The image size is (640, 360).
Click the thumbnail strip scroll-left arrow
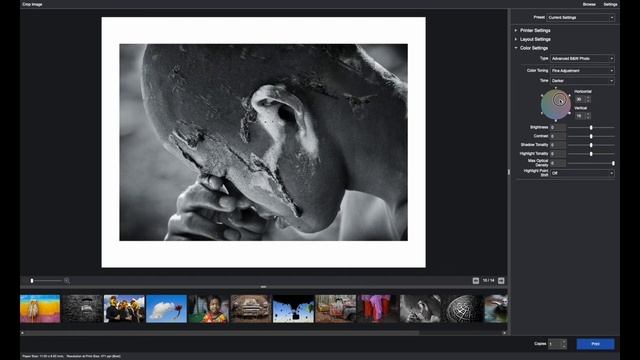22,333
